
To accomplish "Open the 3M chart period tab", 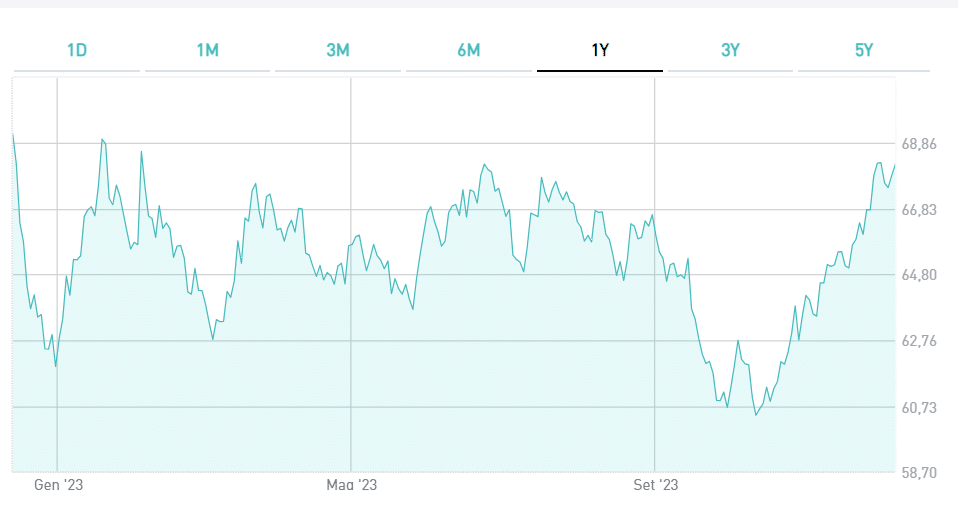I will tap(338, 51).
